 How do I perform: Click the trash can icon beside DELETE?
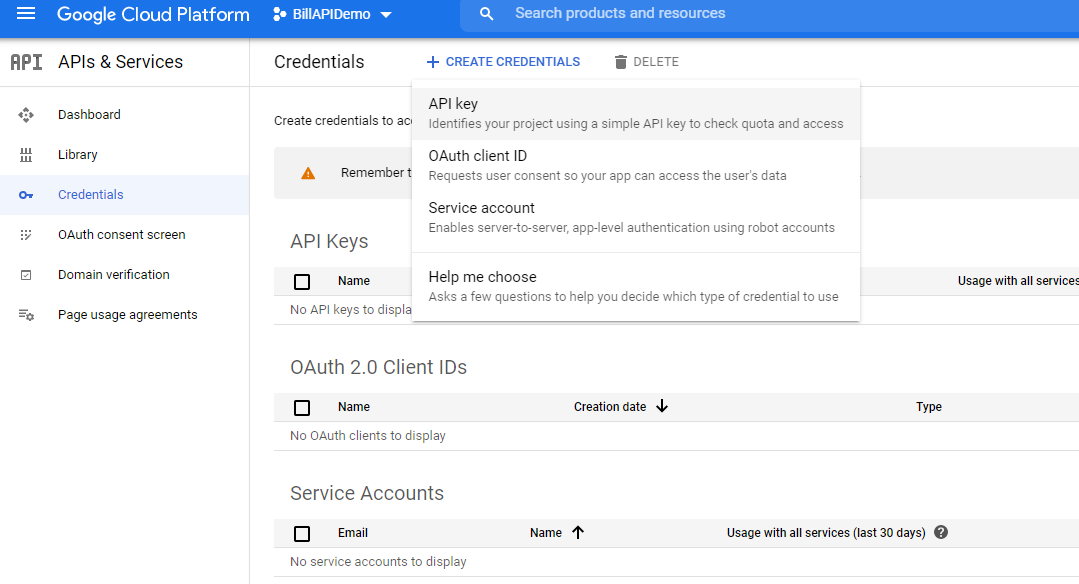click(621, 62)
